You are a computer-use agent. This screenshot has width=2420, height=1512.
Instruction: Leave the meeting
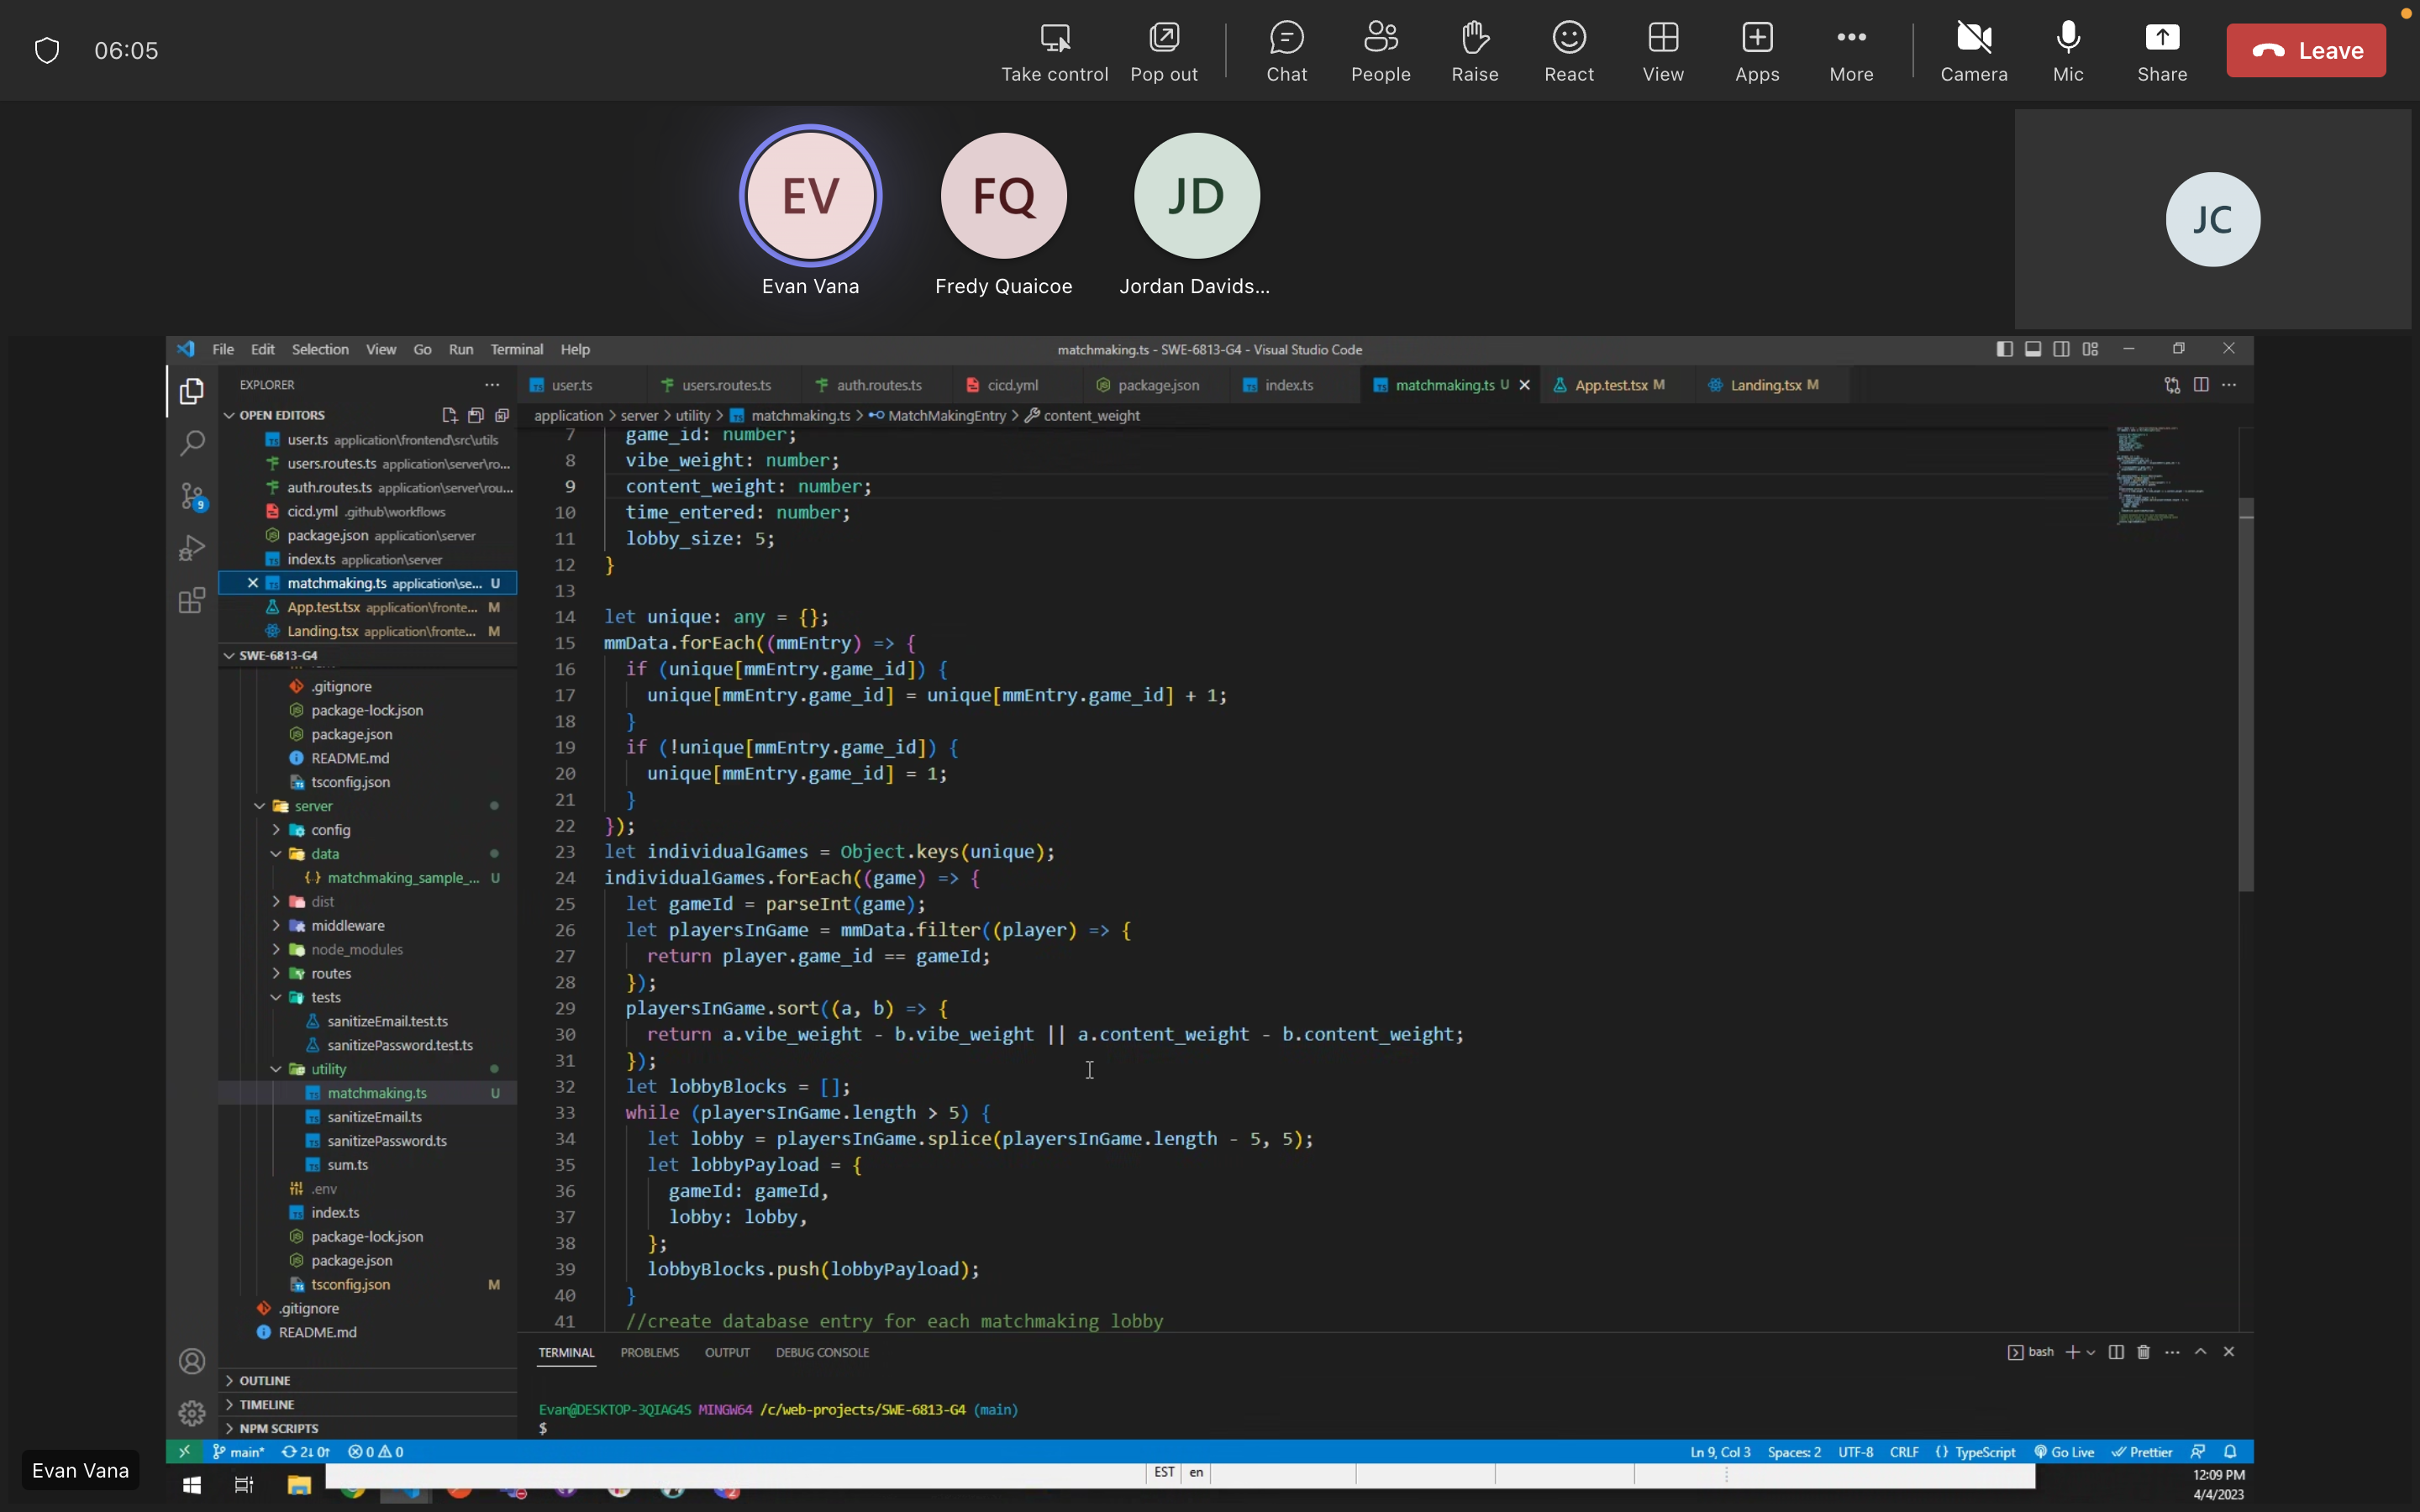point(2305,50)
